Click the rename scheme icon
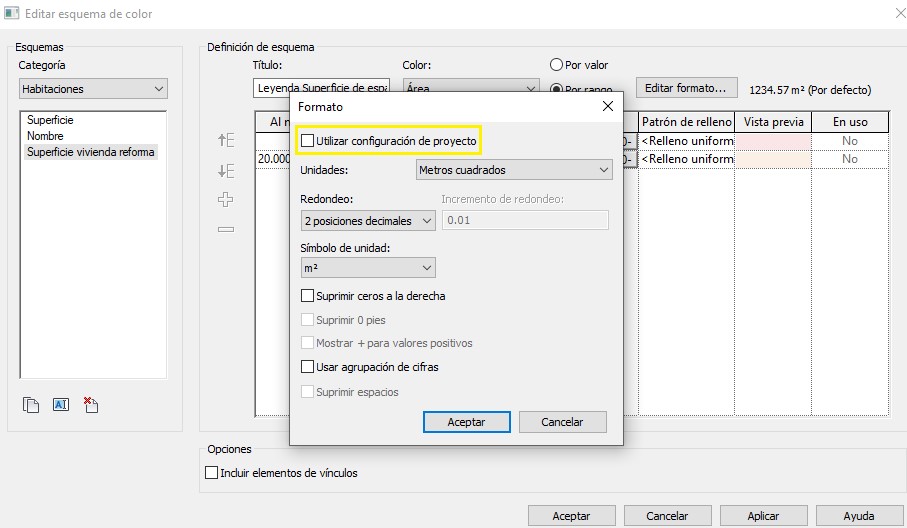Image resolution: width=907 pixels, height=528 pixels. [60, 405]
